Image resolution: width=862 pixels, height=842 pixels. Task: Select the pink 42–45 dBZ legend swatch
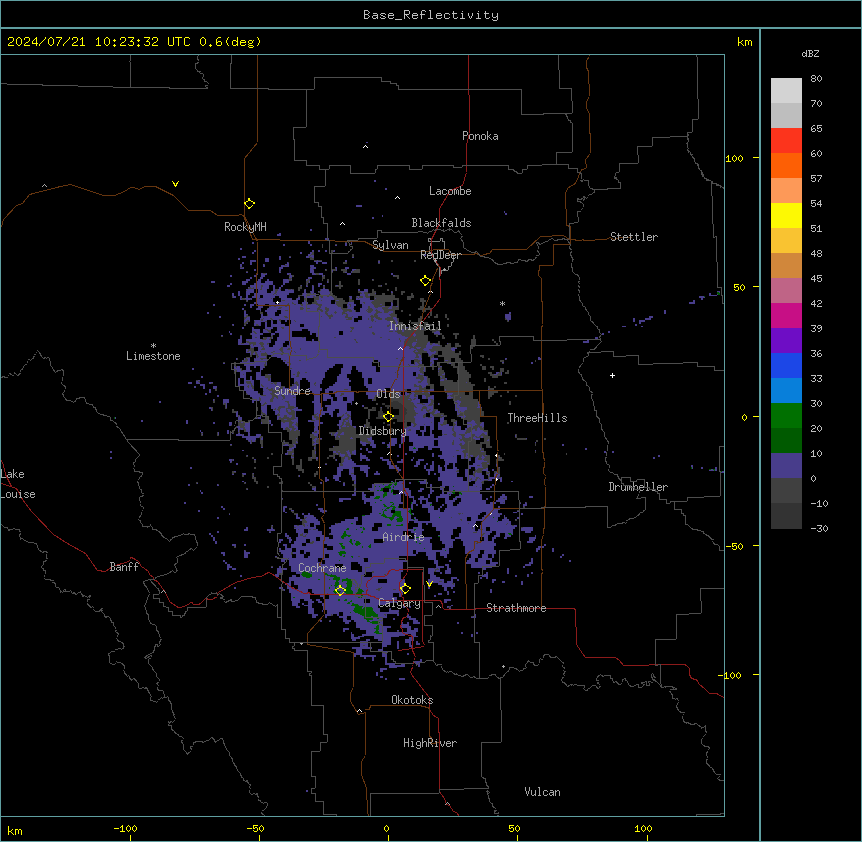click(x=786, y=291)
